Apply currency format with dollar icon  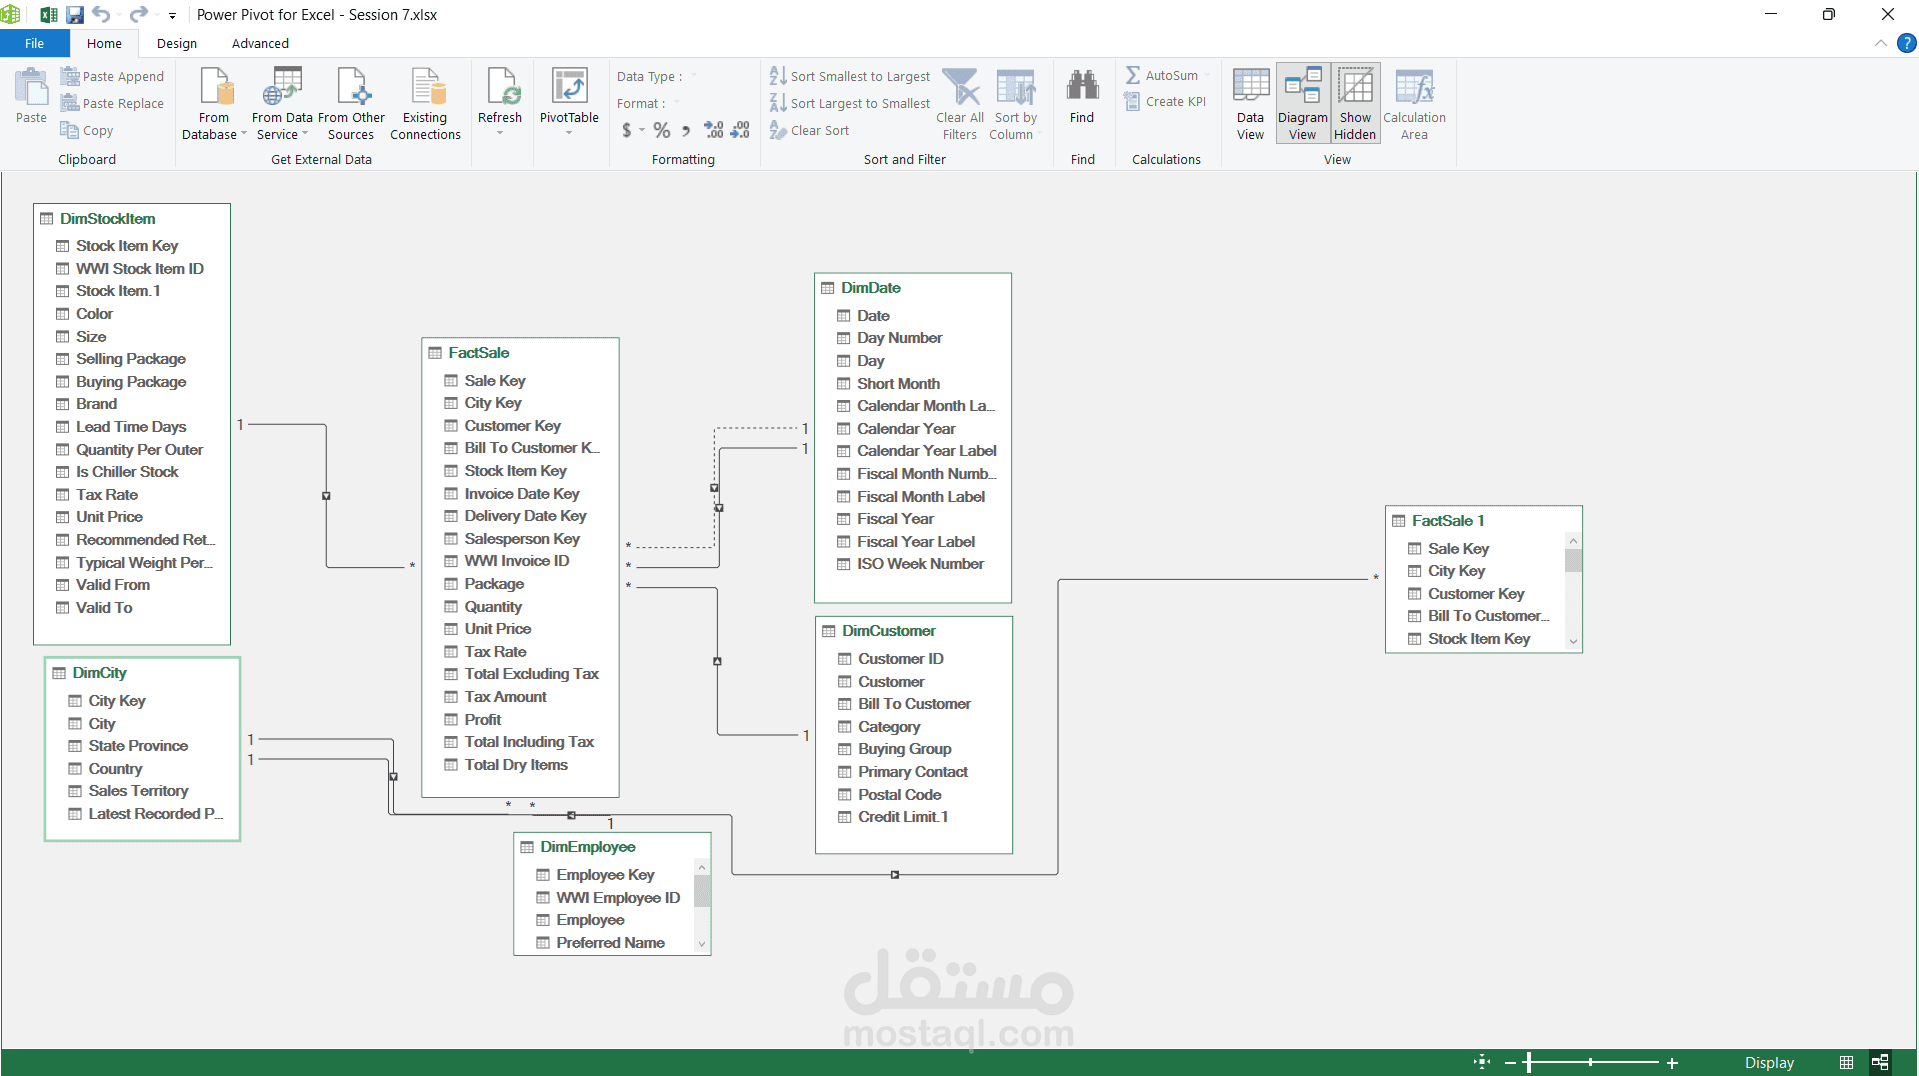(627, 130)
